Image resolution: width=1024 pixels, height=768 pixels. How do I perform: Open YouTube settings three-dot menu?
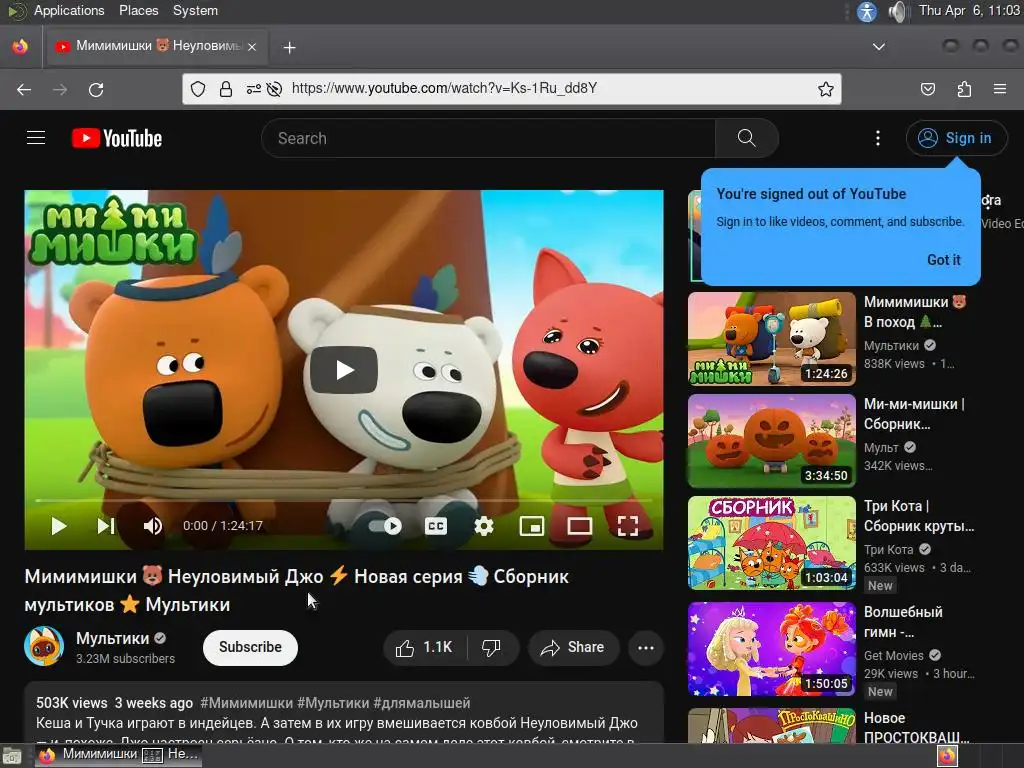point(878,138)
